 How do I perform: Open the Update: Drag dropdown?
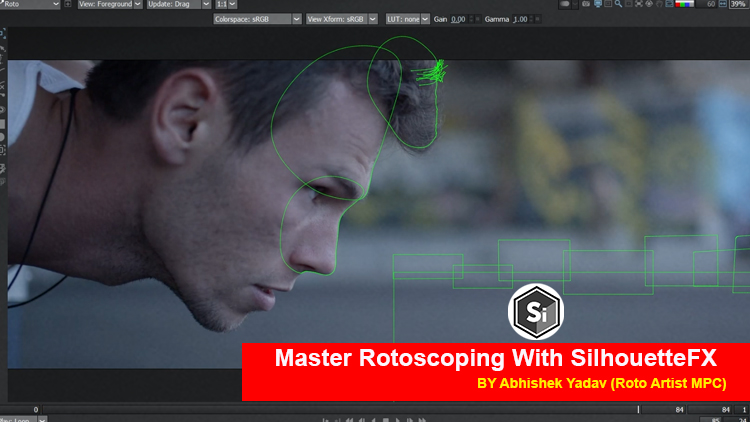coord(178,4)
